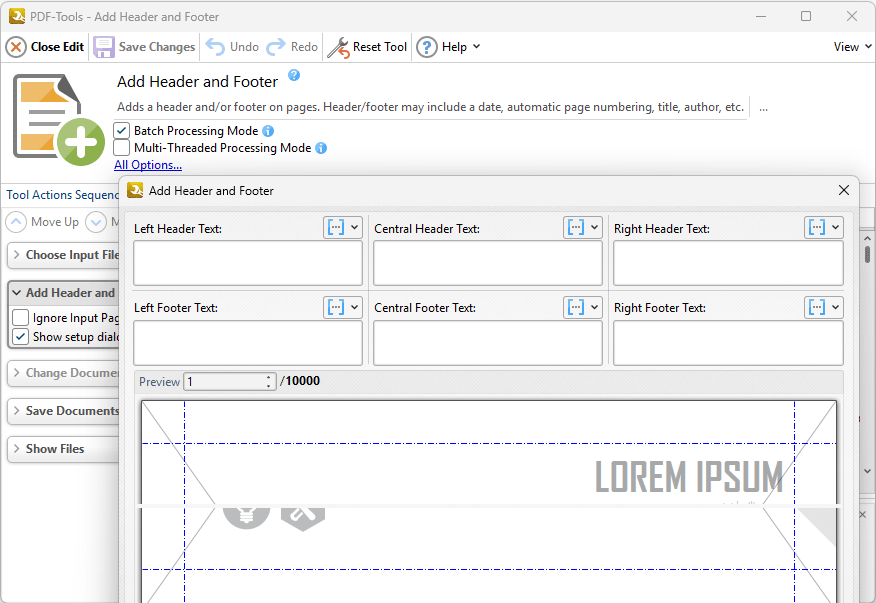Enable Multi-Threaded Processing Mode checkbox
Screen dimensions: 876x603
pyautogui.click(x=122, y=148)
